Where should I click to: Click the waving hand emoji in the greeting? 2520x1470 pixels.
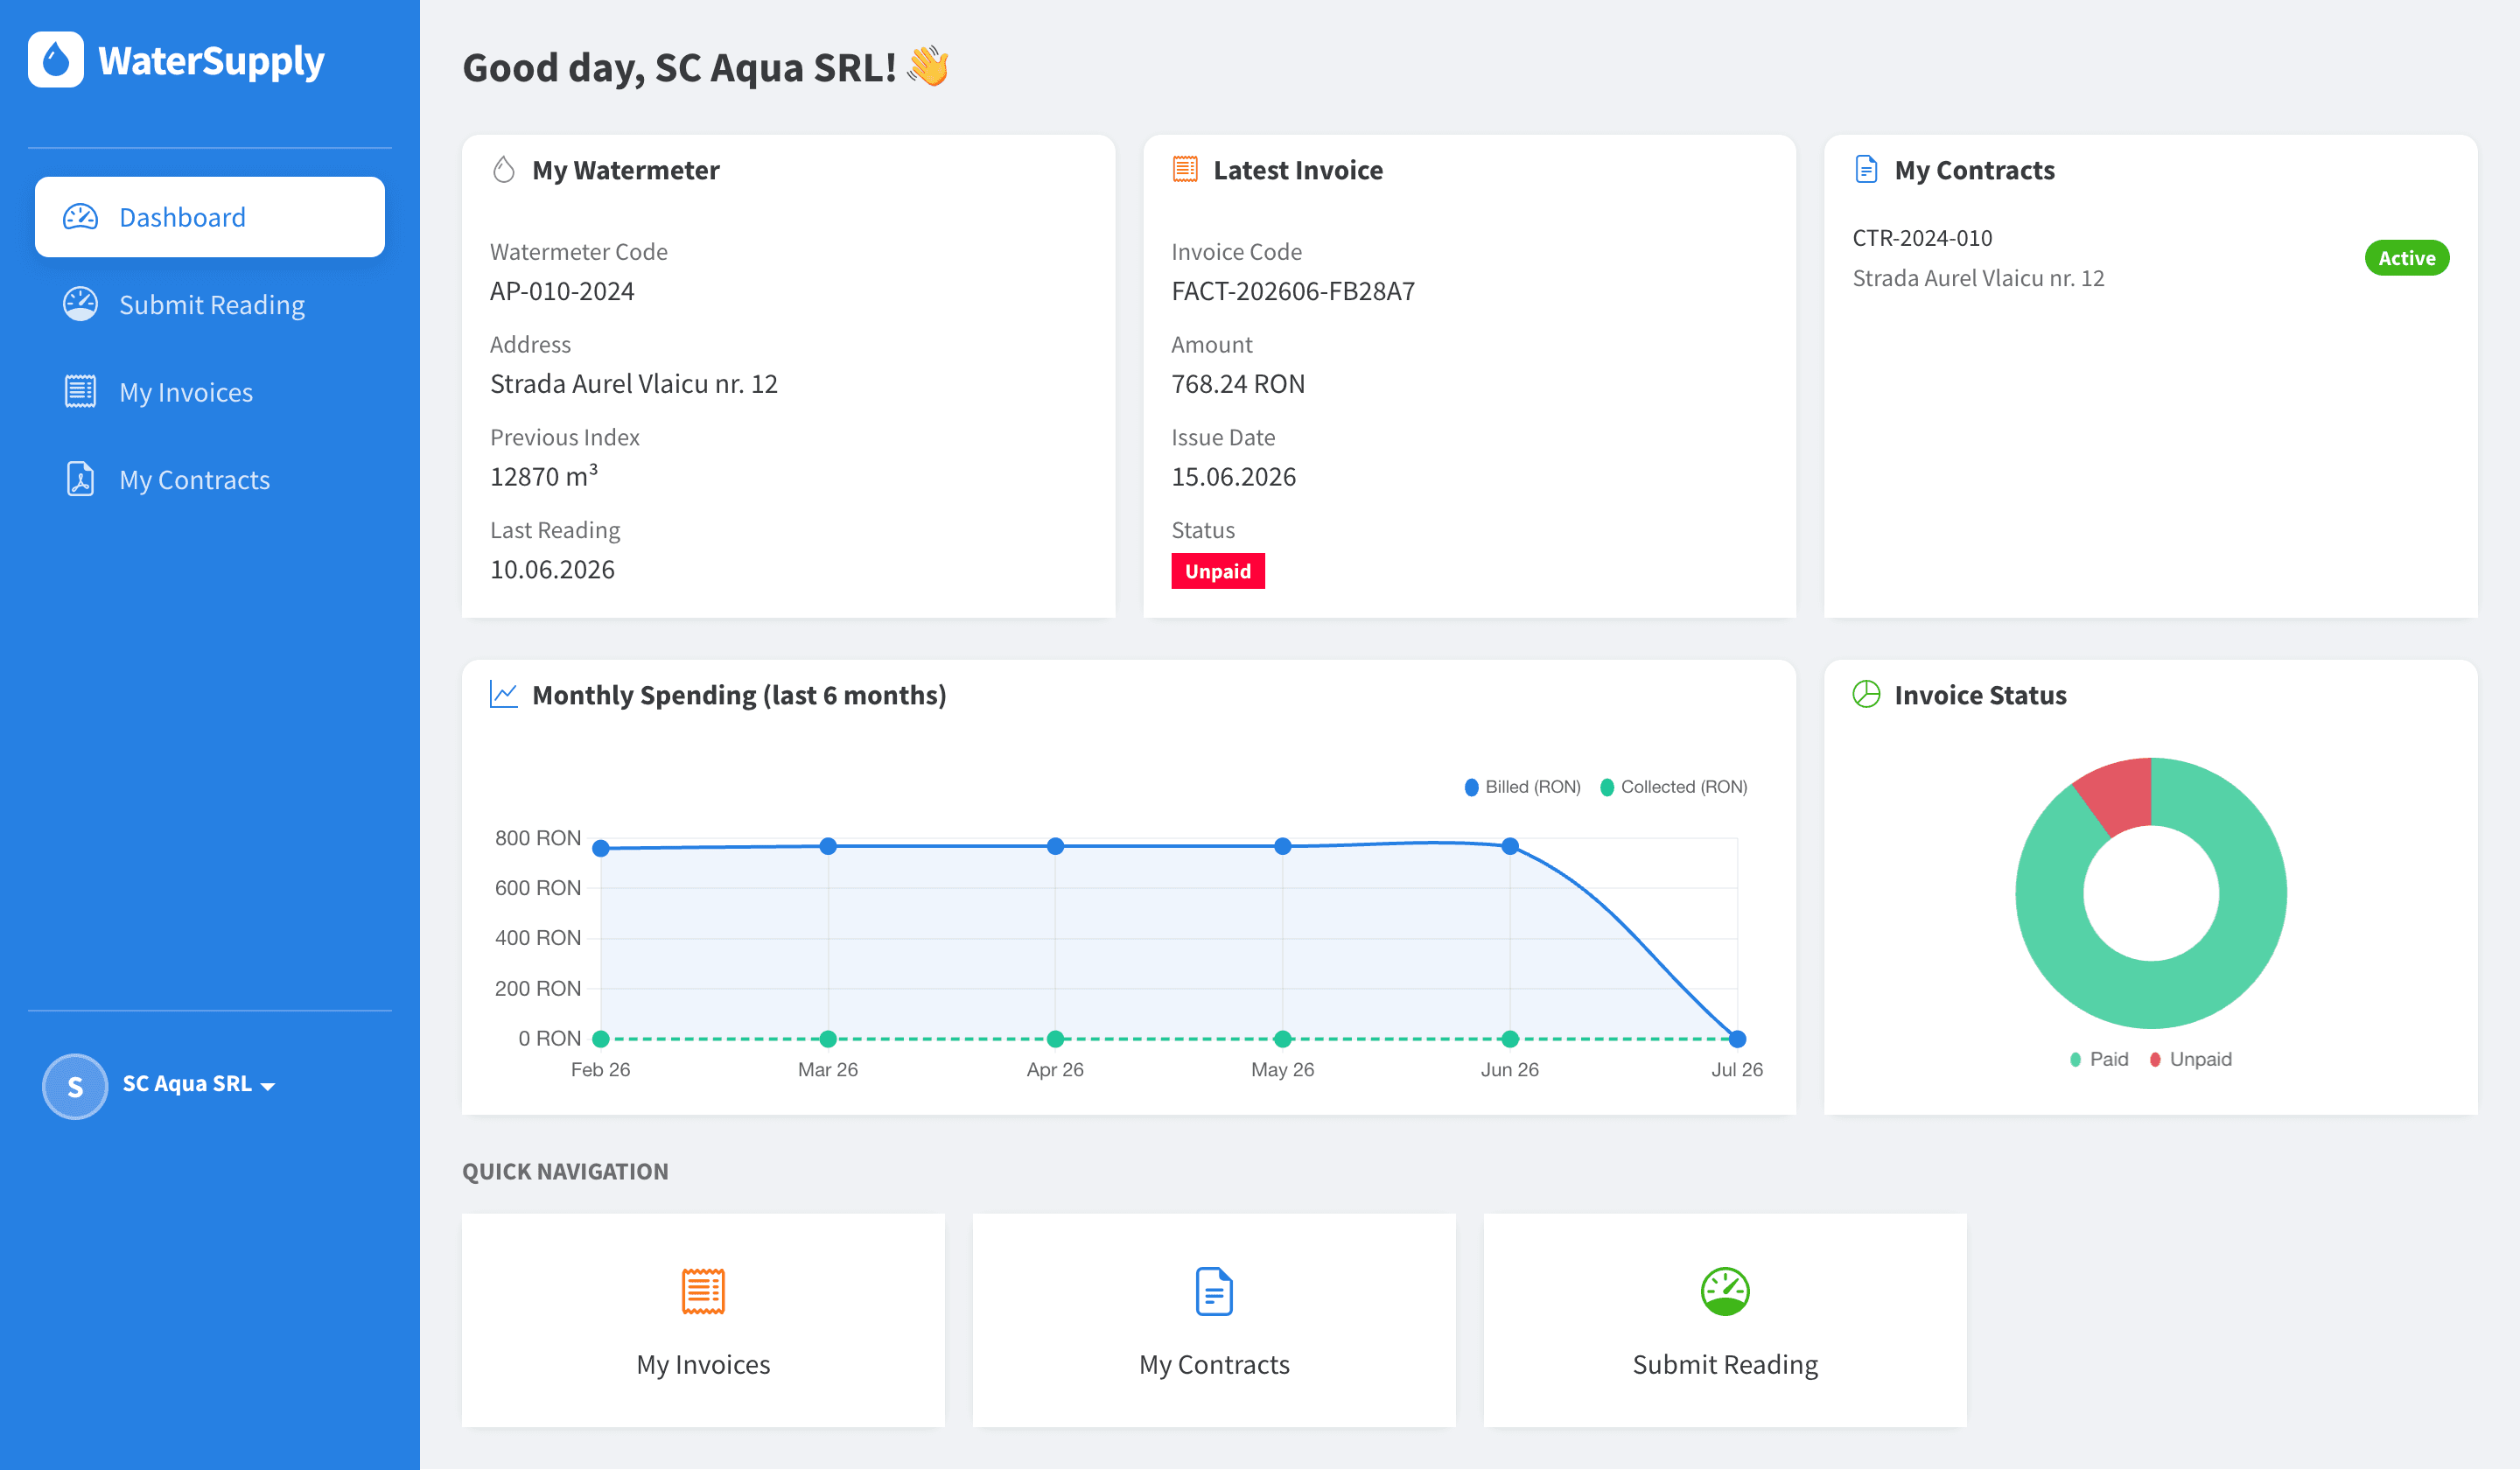tap(928, 66)
